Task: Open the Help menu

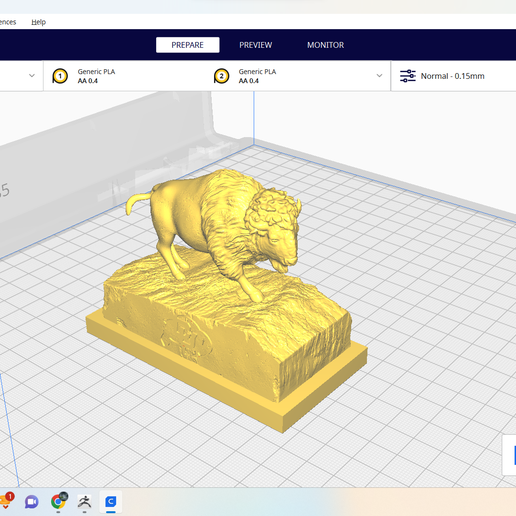Action: click(38, 22)
